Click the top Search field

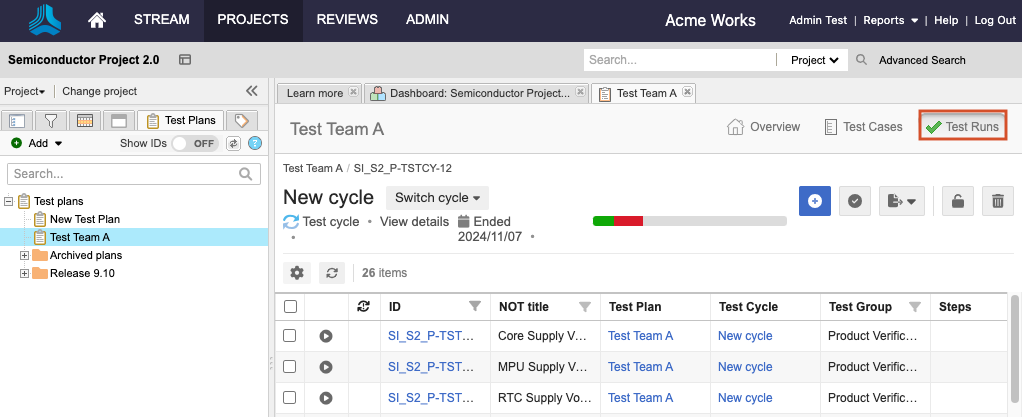pyautogui.click(x=680, y=60)
